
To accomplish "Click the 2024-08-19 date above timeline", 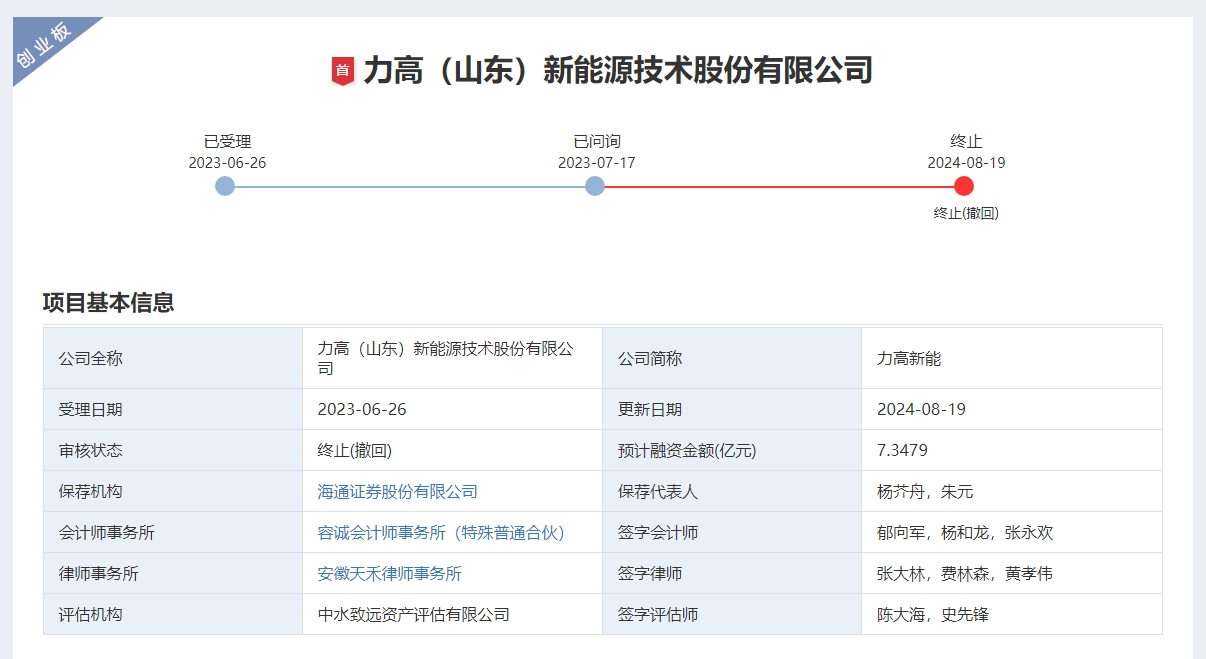I will click(x=966, y=163).
